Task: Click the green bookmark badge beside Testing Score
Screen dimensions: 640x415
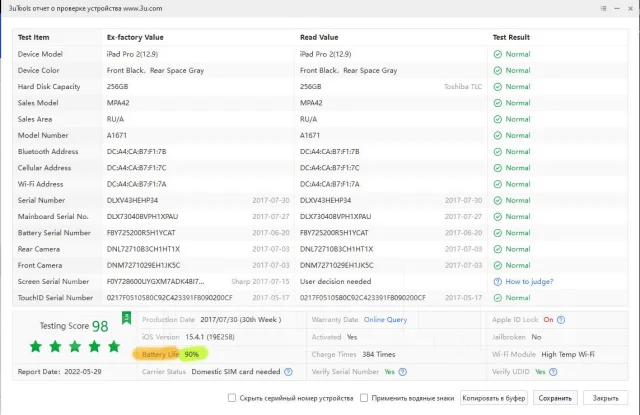Action: (127, 318)
